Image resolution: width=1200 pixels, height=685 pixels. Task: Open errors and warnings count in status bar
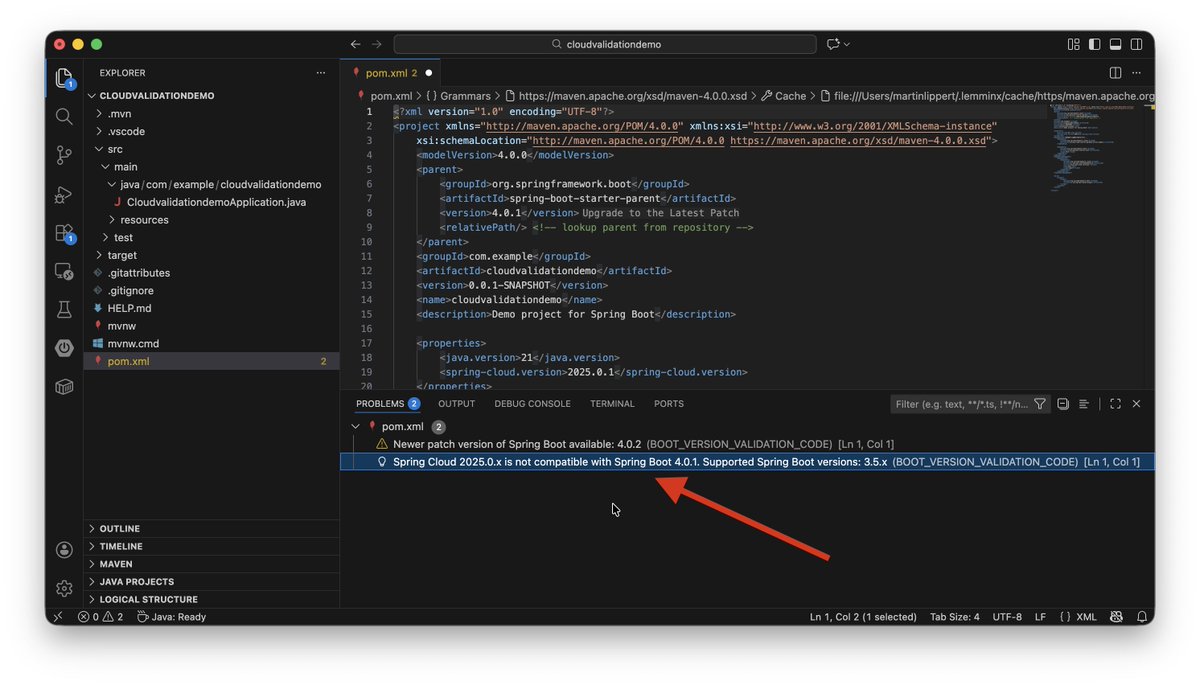click(x=101, y=617)
